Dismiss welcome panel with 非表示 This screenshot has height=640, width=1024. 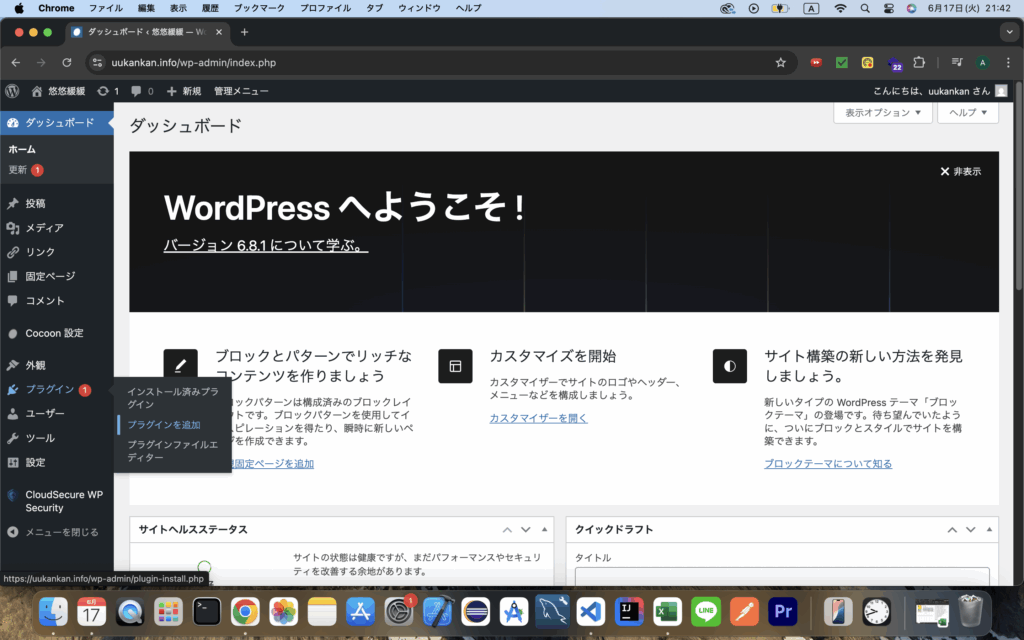pos(960,171)
